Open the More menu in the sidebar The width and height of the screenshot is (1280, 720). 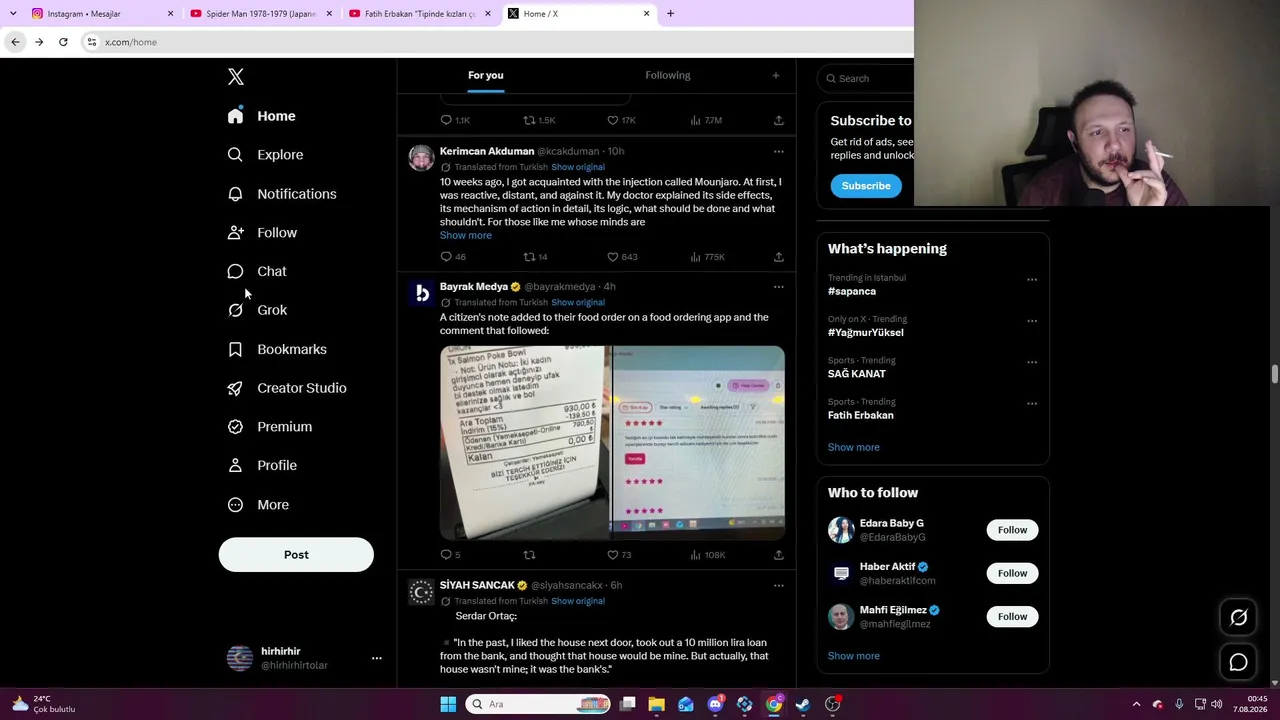point(258,505)
